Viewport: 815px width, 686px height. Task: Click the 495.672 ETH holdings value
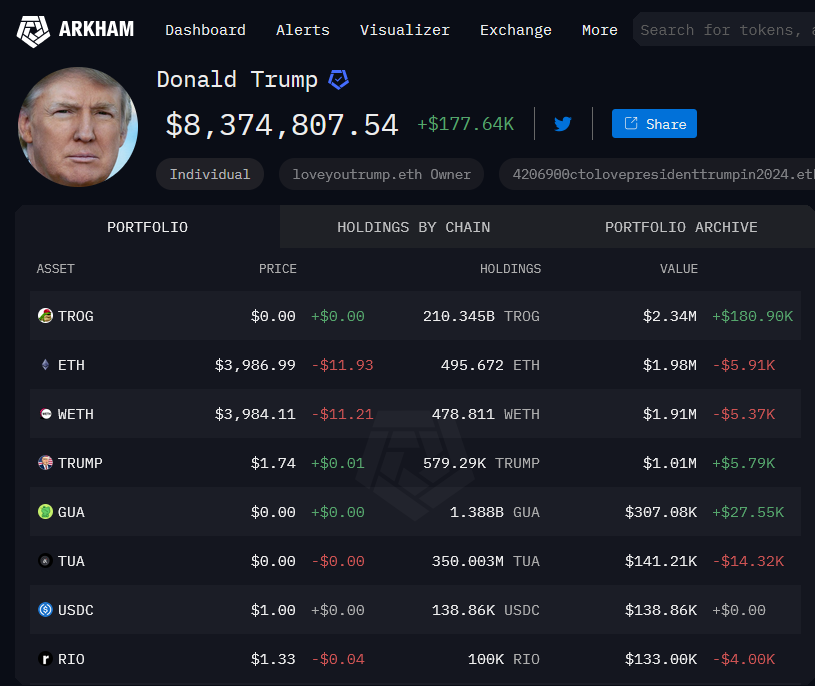pyautogui.click(x=490, y=365)
